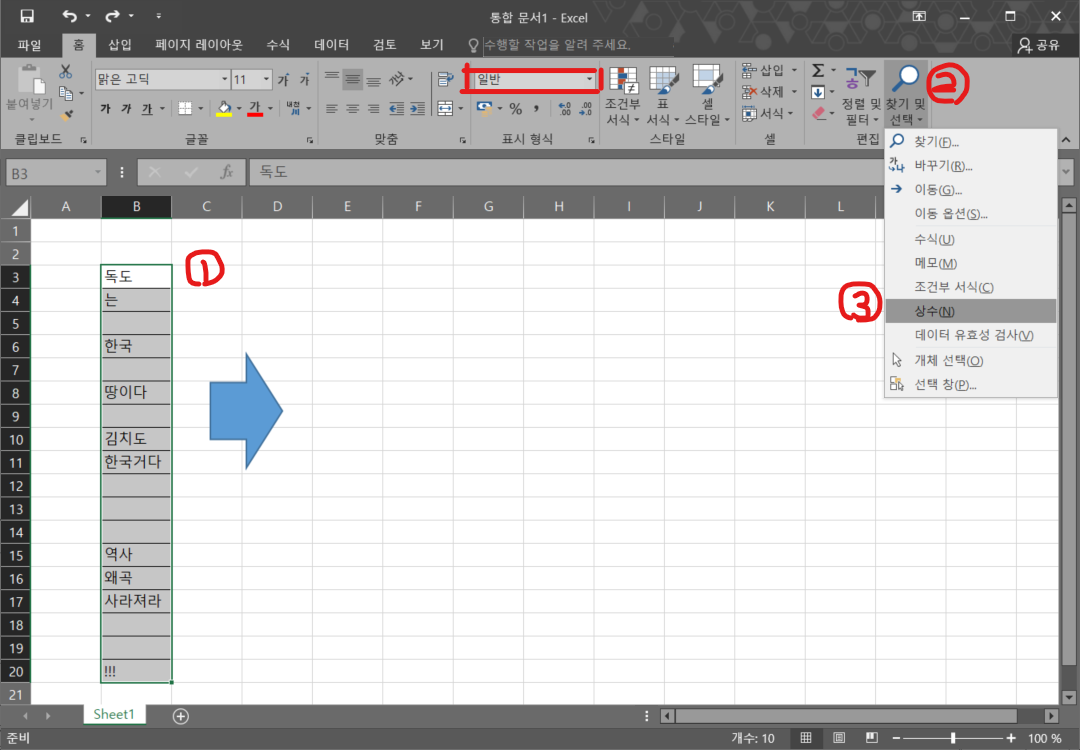Image resolution: width=1080 pixels, height=750 pixels.
Task: Click the Copy icon in clipboard group
Action: pos(66,94)
